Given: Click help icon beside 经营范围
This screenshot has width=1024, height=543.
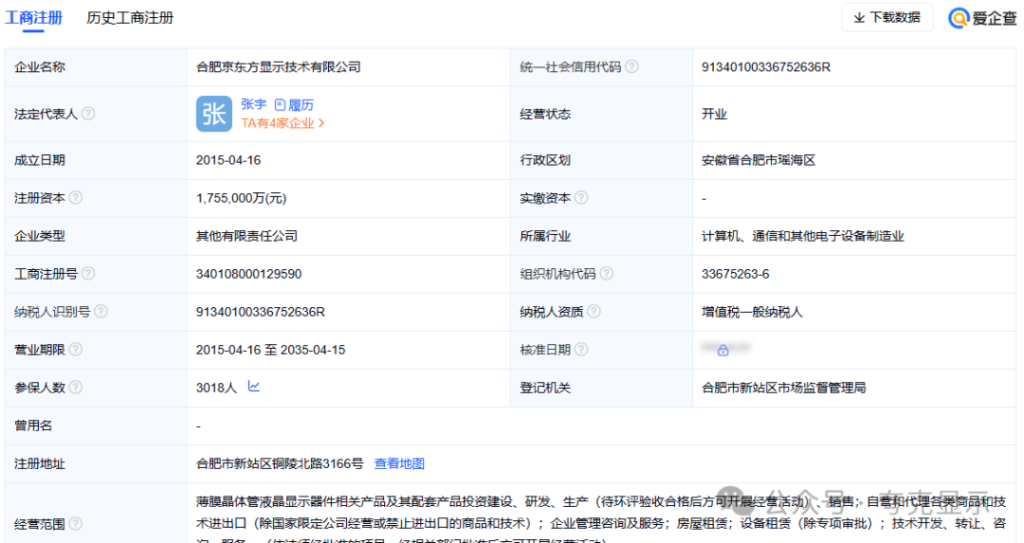Looking at the screenshot, I should coord(76,523).
